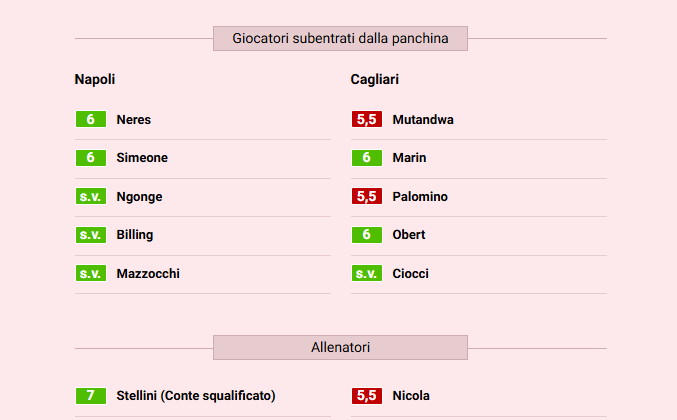This screenshot has width=677, height=420.
Task: Click Ngonge's s.v. rating badge
Action: (x=90, y=197)
